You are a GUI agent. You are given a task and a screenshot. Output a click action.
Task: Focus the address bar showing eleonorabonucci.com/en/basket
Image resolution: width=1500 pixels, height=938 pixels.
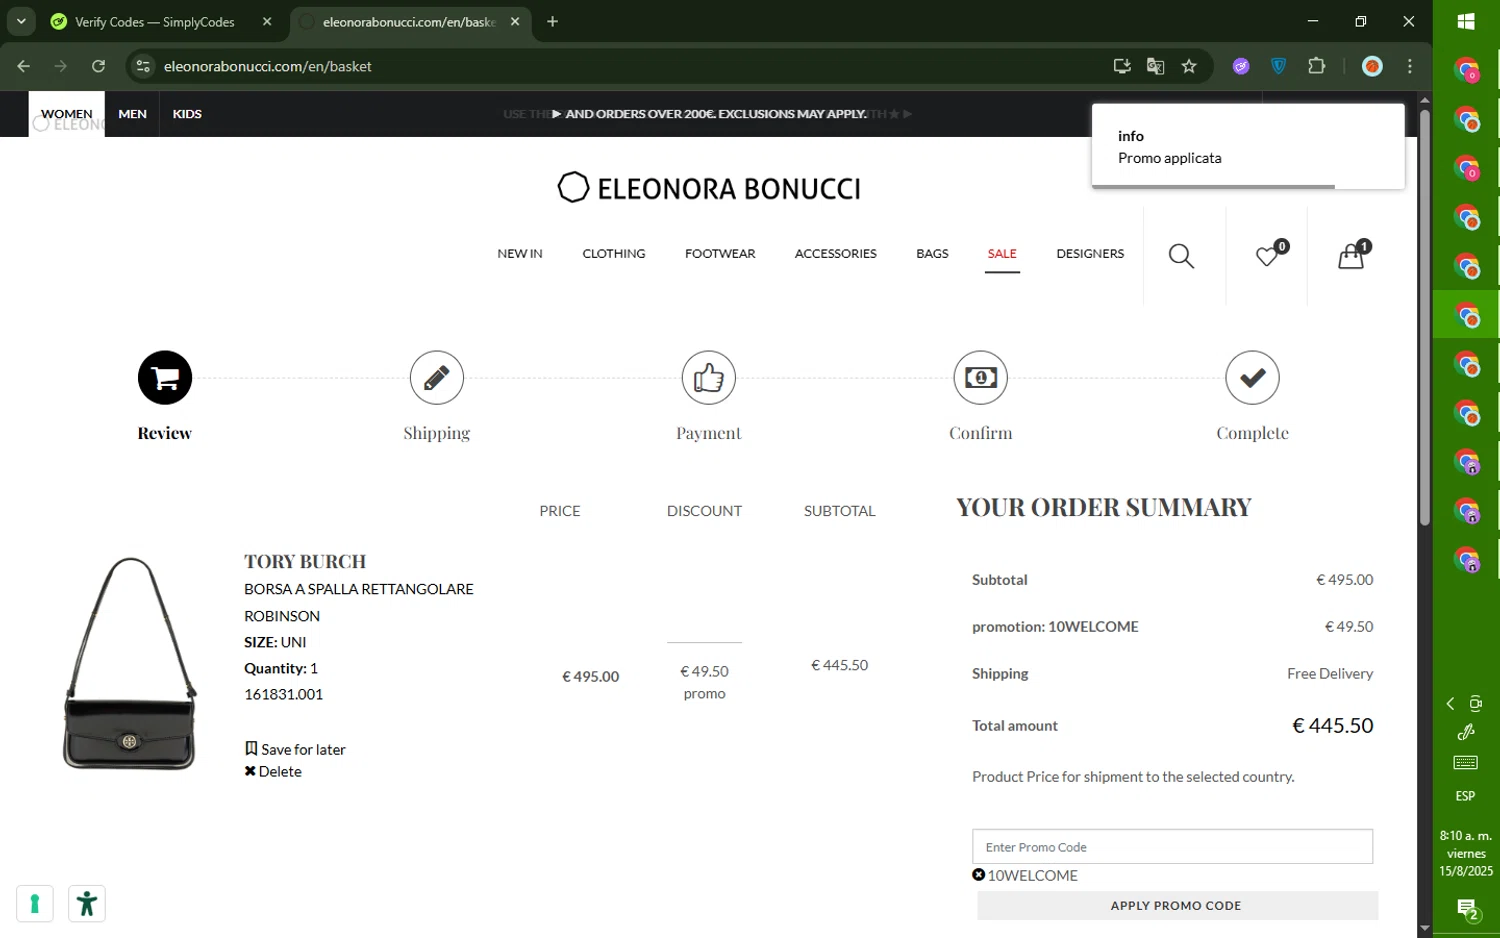(630, 66)
